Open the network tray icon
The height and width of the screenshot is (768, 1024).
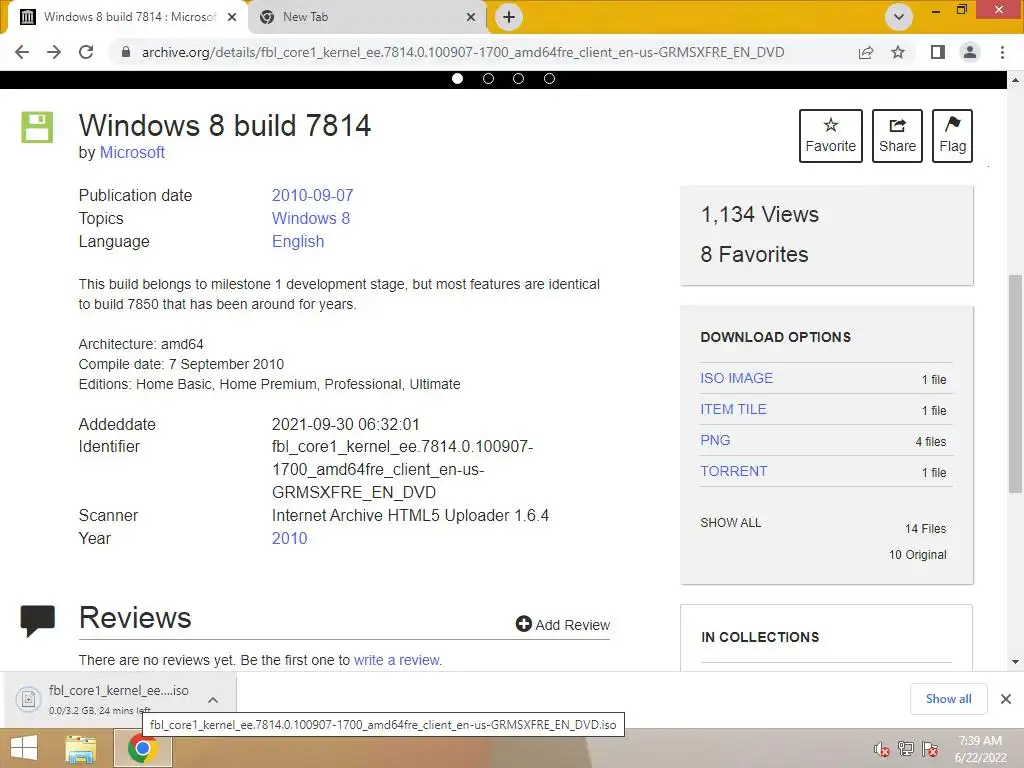click(x=906, y=749)
